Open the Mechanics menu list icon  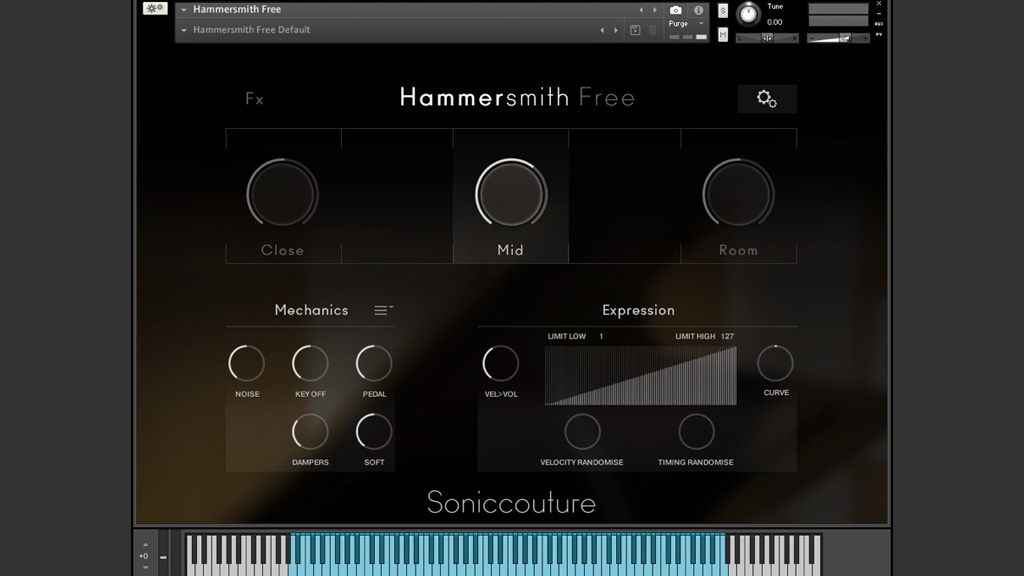pos(383,310)
